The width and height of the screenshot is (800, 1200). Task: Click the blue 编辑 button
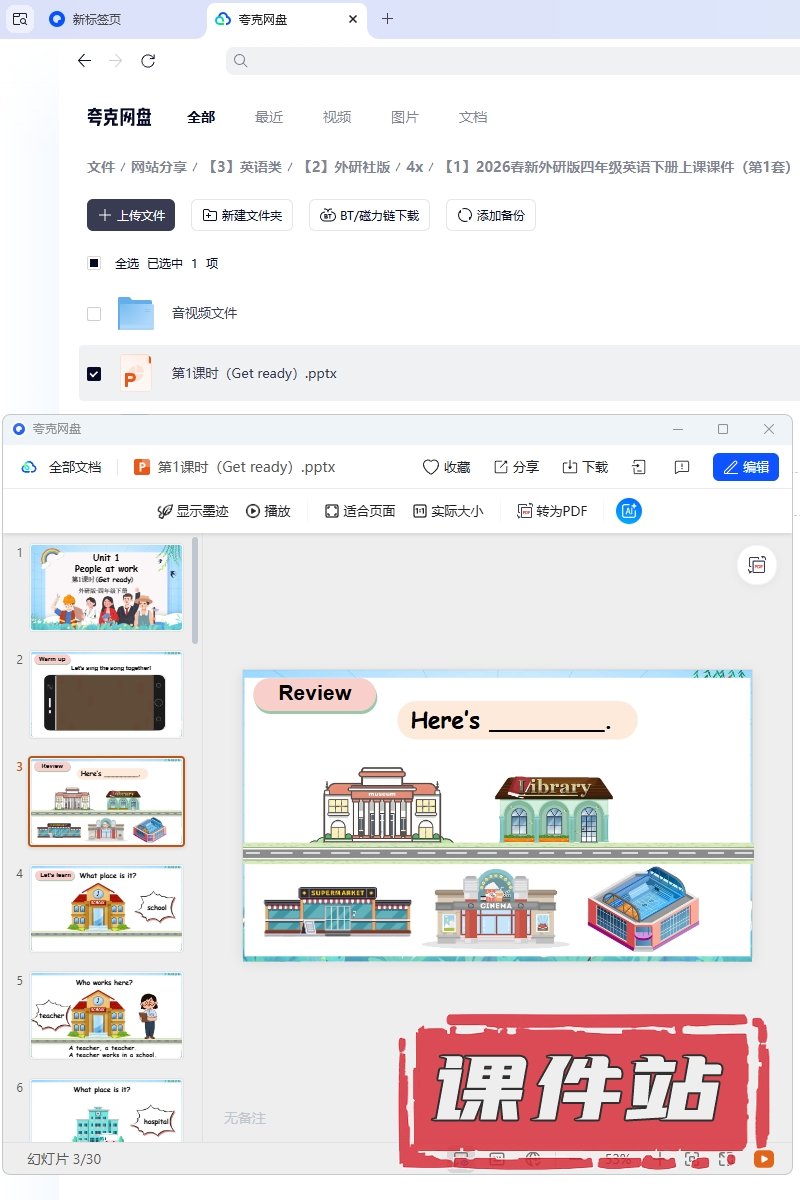click(745, 467)
